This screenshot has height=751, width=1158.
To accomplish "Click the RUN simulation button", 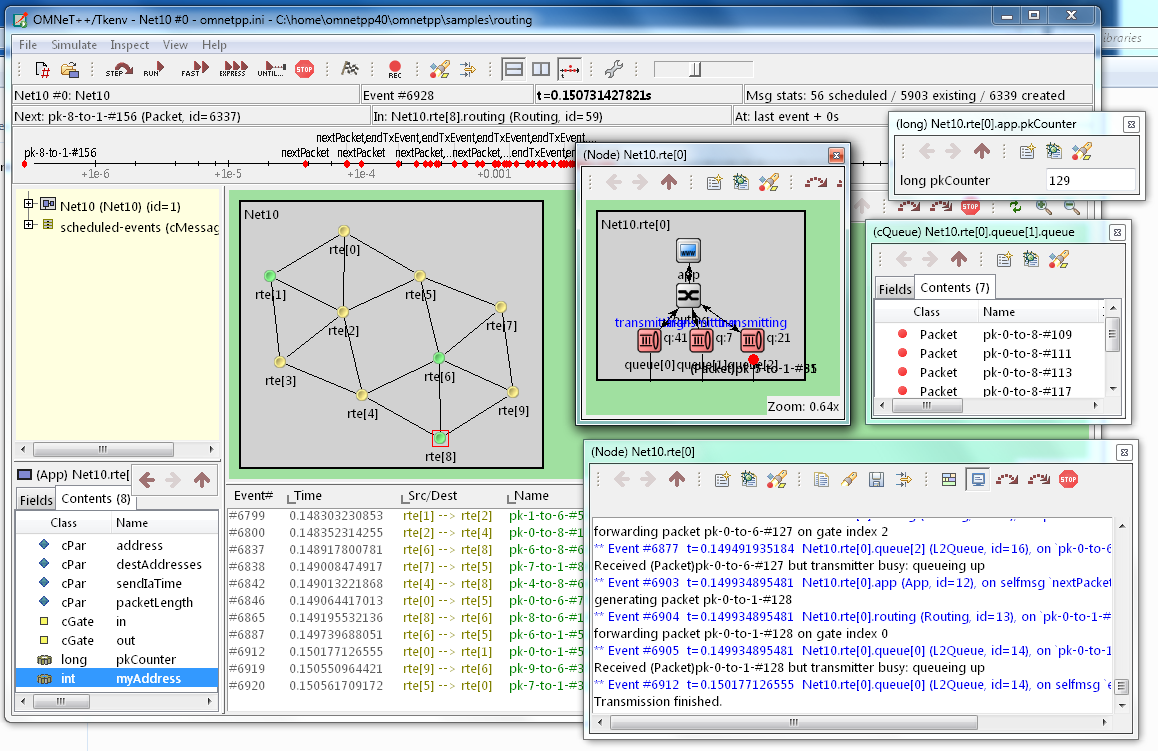I will [154, 69].
